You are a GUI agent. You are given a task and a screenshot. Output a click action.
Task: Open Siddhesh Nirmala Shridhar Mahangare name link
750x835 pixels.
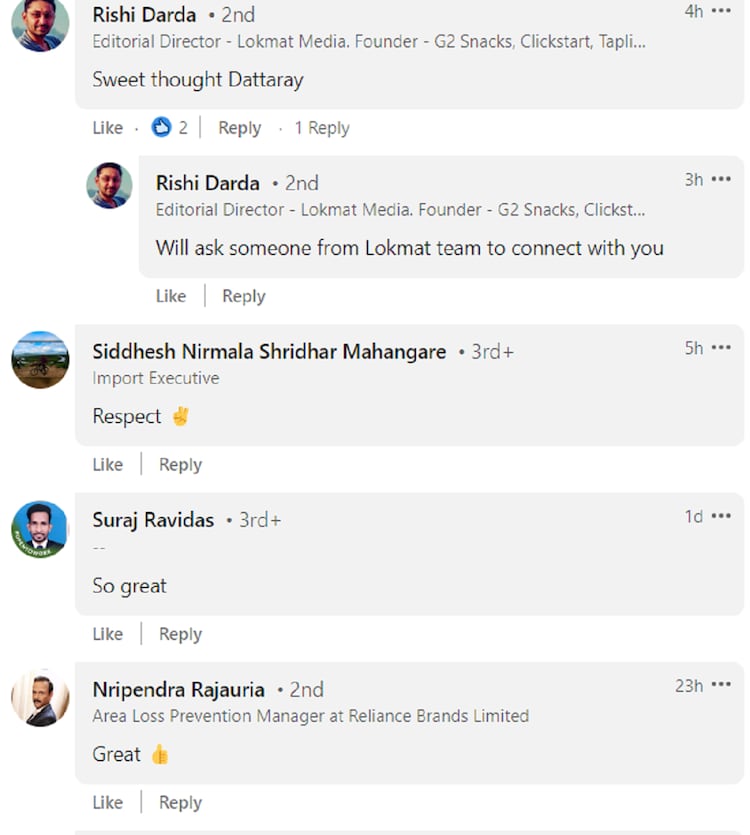269,352
